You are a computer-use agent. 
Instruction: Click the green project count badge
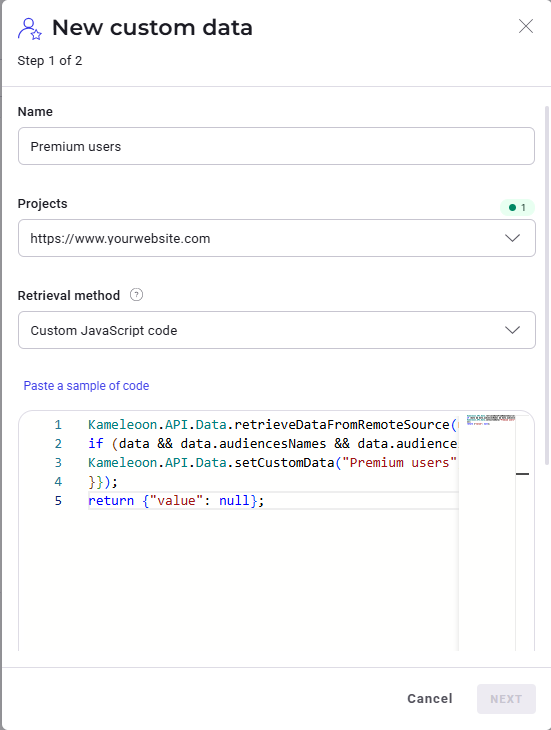coord(517,208)
